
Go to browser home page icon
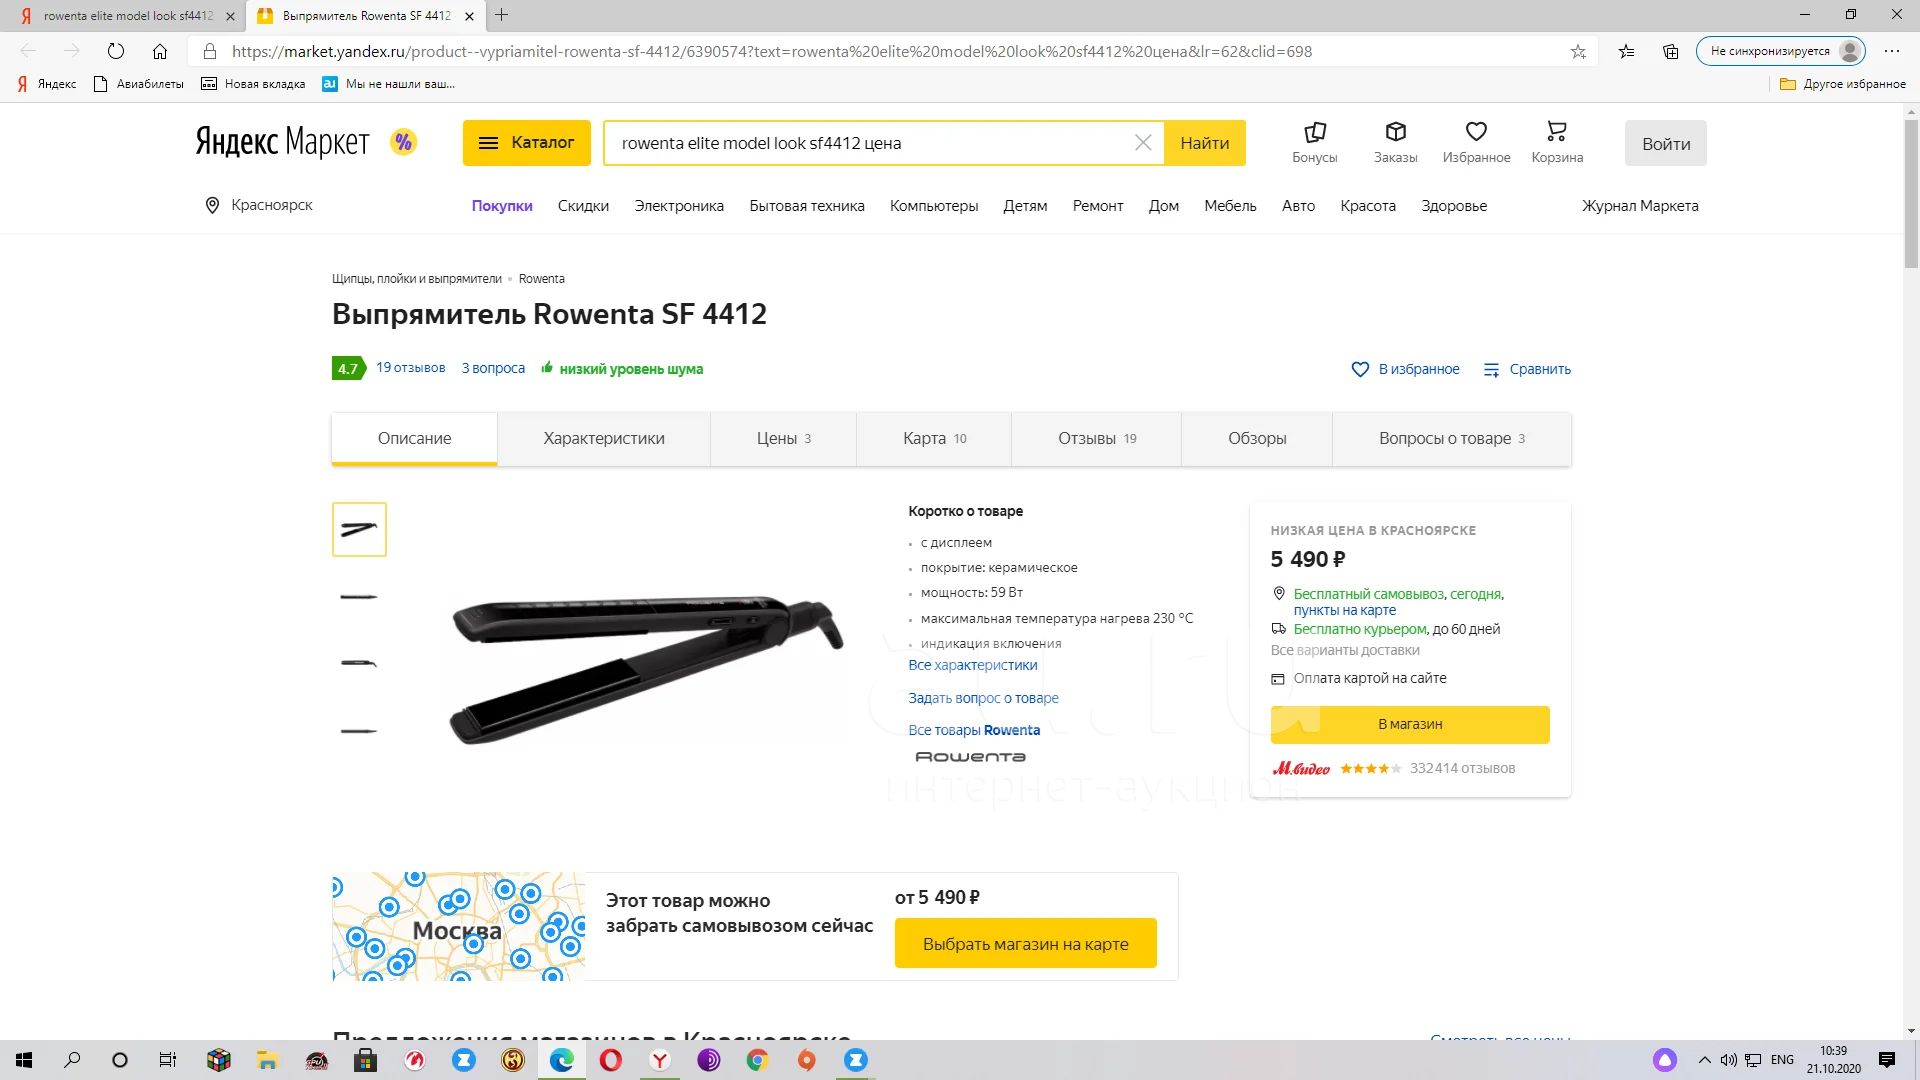coord(160,51)
